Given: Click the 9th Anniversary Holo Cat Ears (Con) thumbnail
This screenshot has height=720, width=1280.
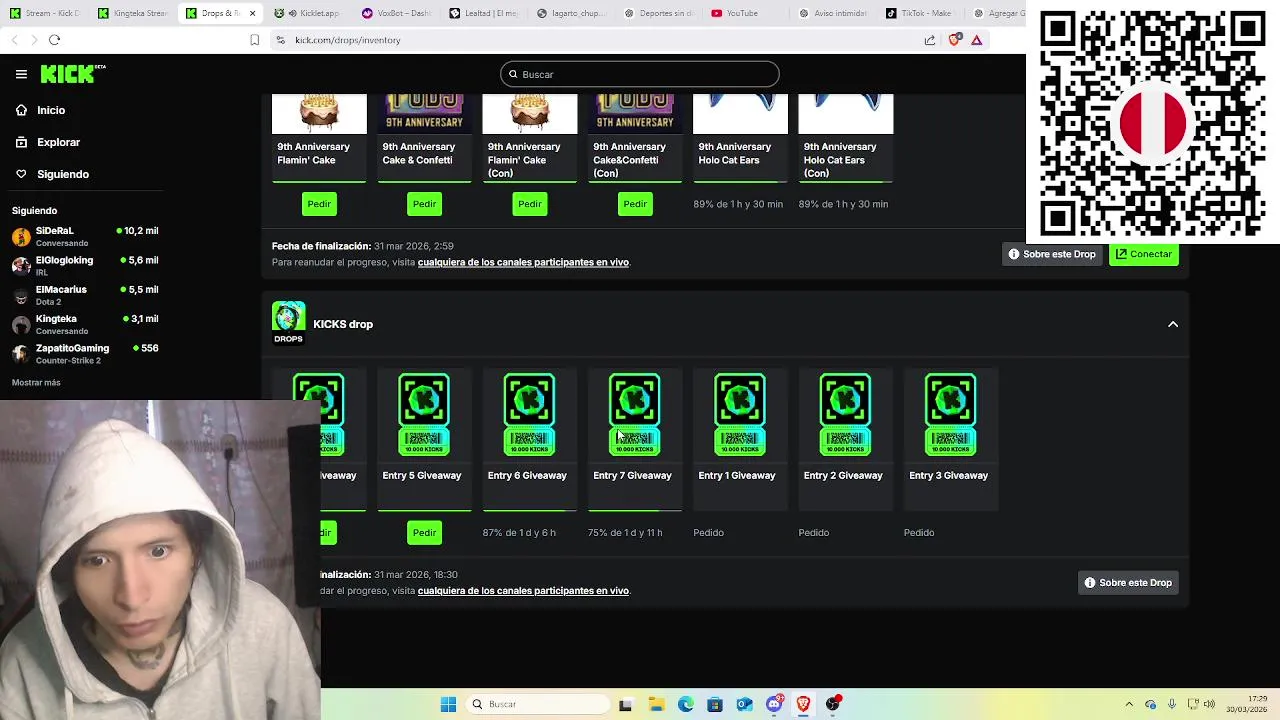Looking at the screenshot, I should coord(845,114).
